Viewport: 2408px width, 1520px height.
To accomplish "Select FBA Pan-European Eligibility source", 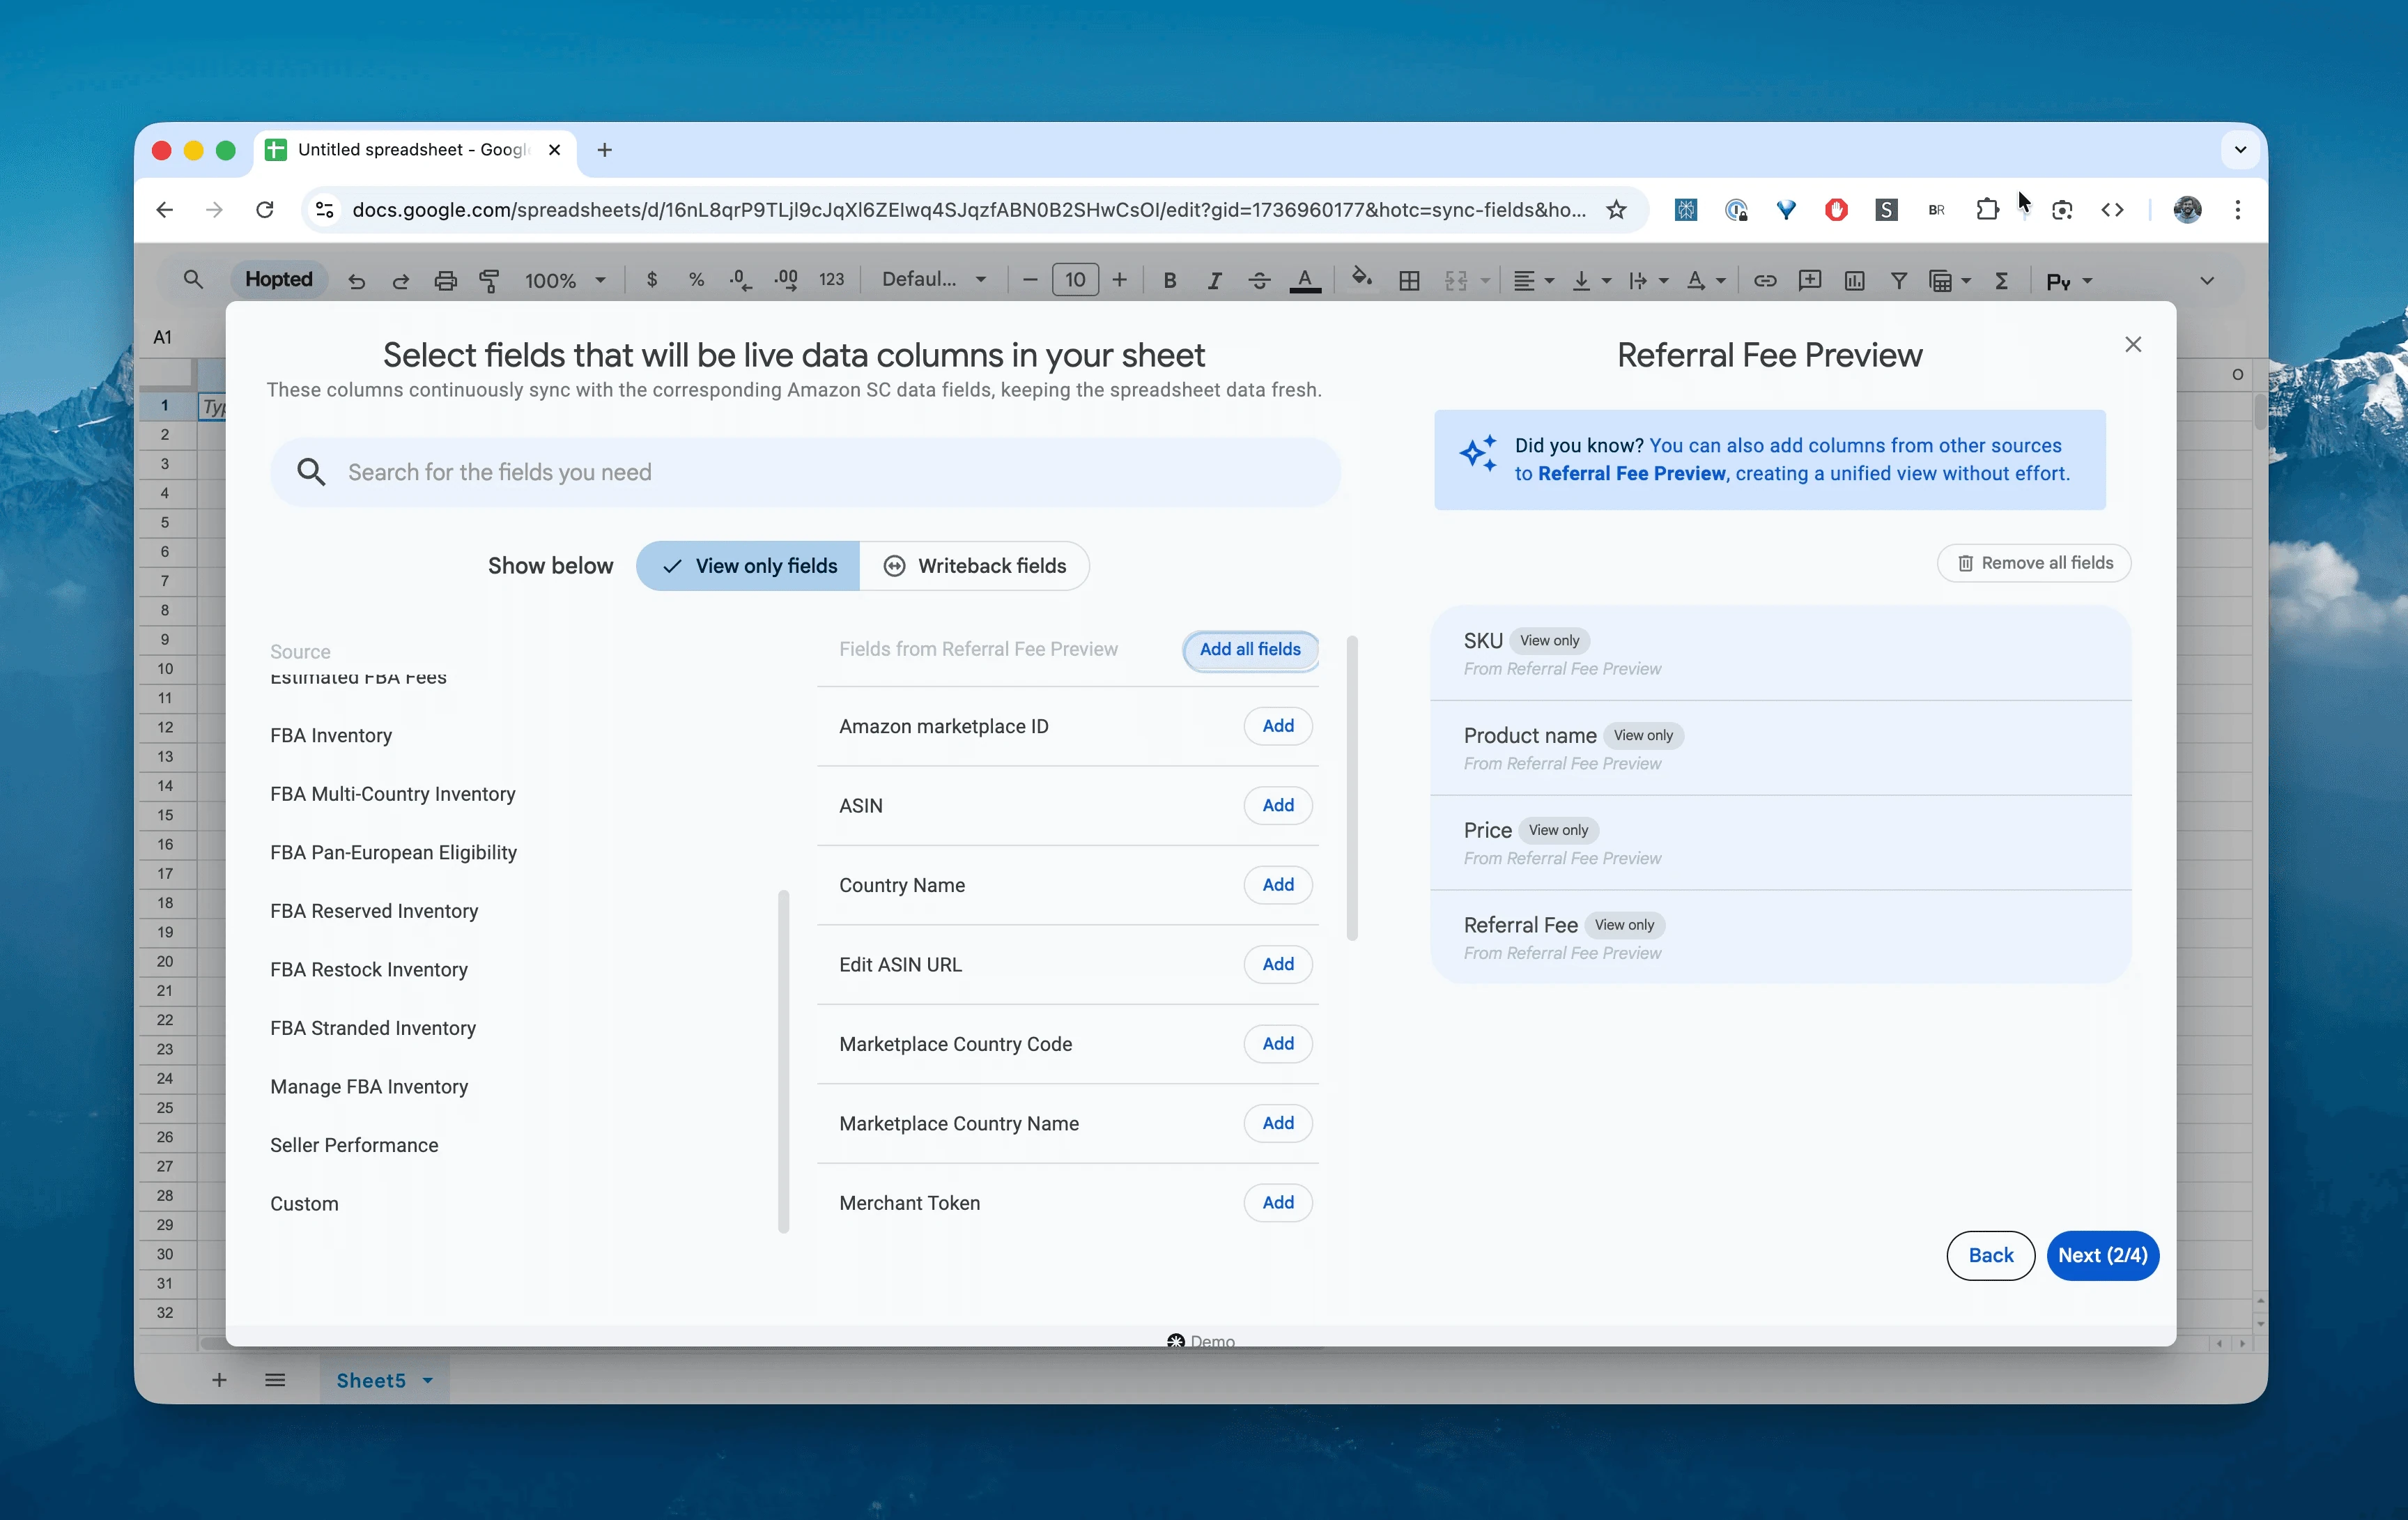I will coord(394,853).
